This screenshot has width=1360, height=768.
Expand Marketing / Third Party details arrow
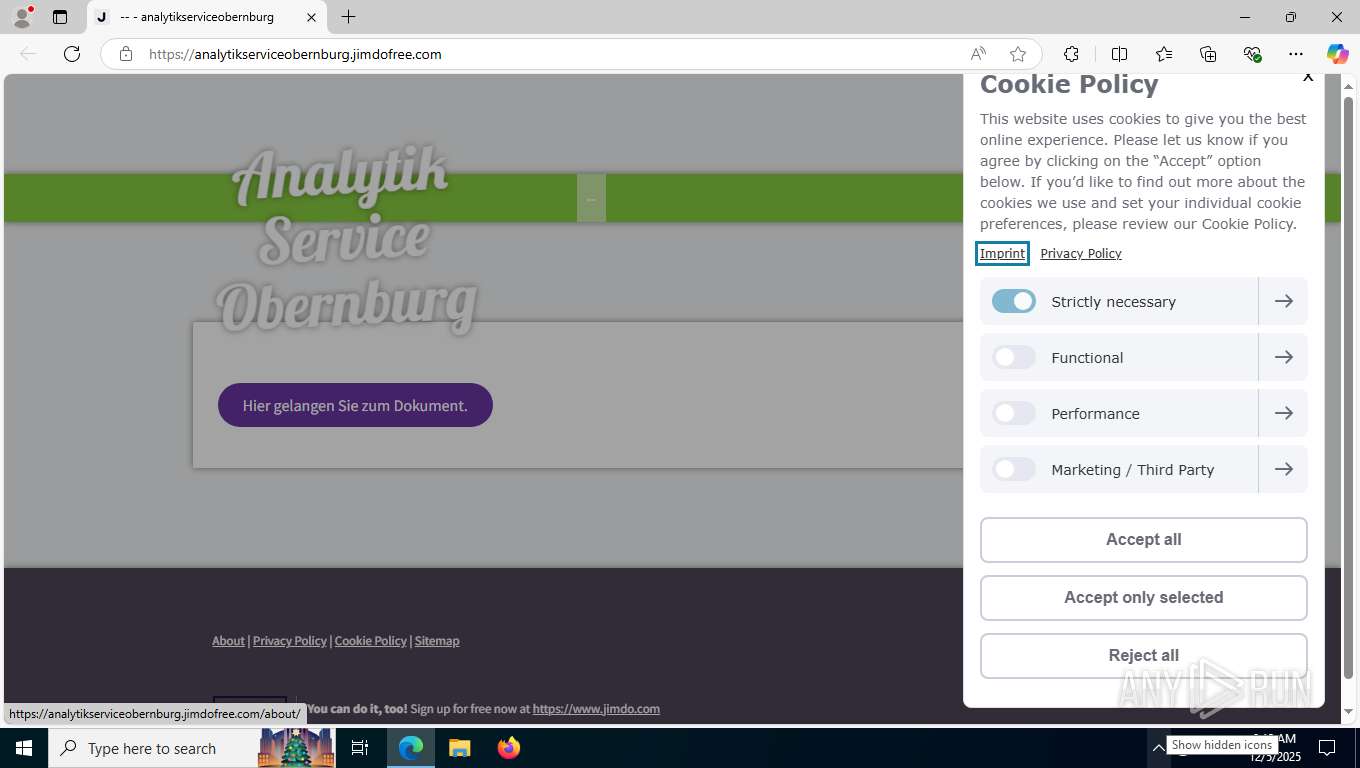(x=1284, y=469)
